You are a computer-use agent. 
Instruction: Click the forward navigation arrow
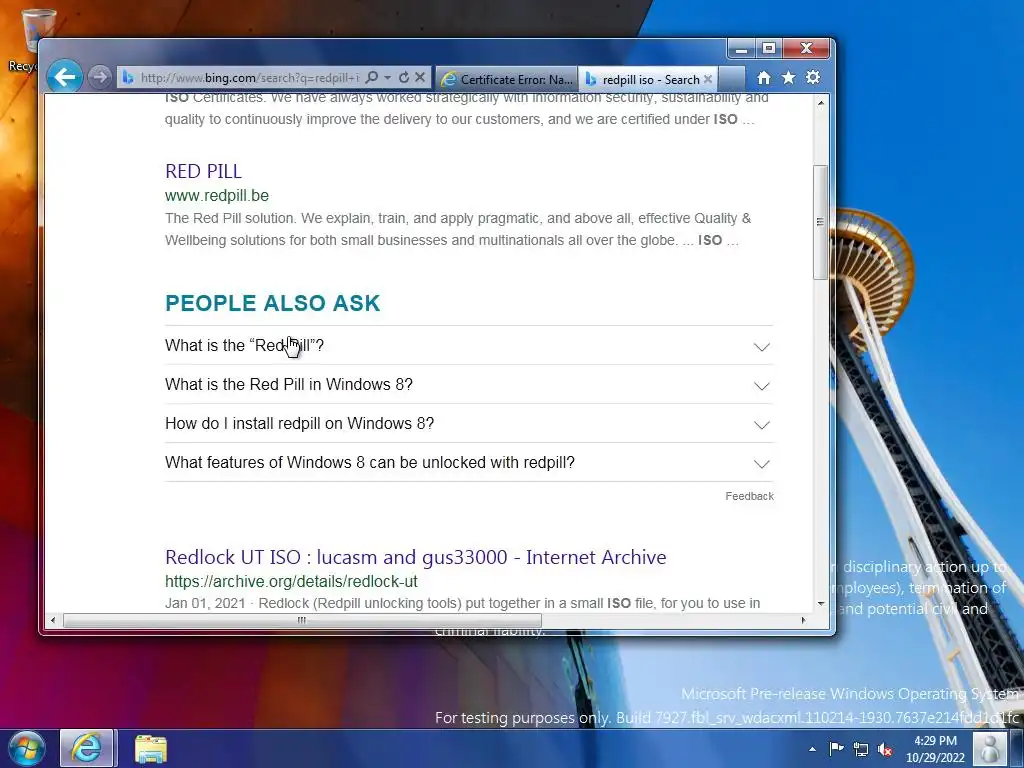tap(99, 77)
